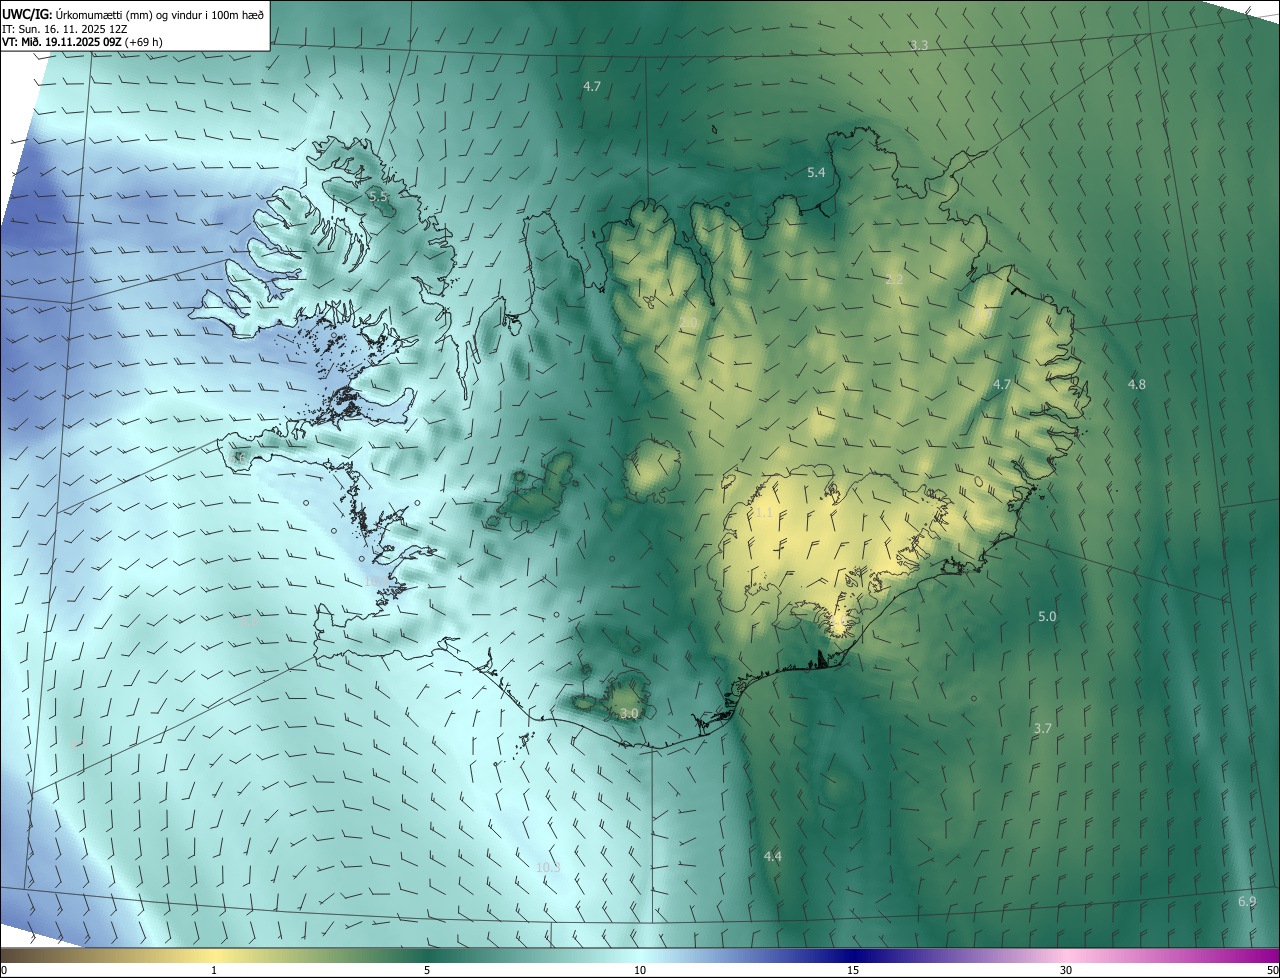Click the 4.8 value off the east coast
The image size is (1280, 978).
coord(1137,384)
